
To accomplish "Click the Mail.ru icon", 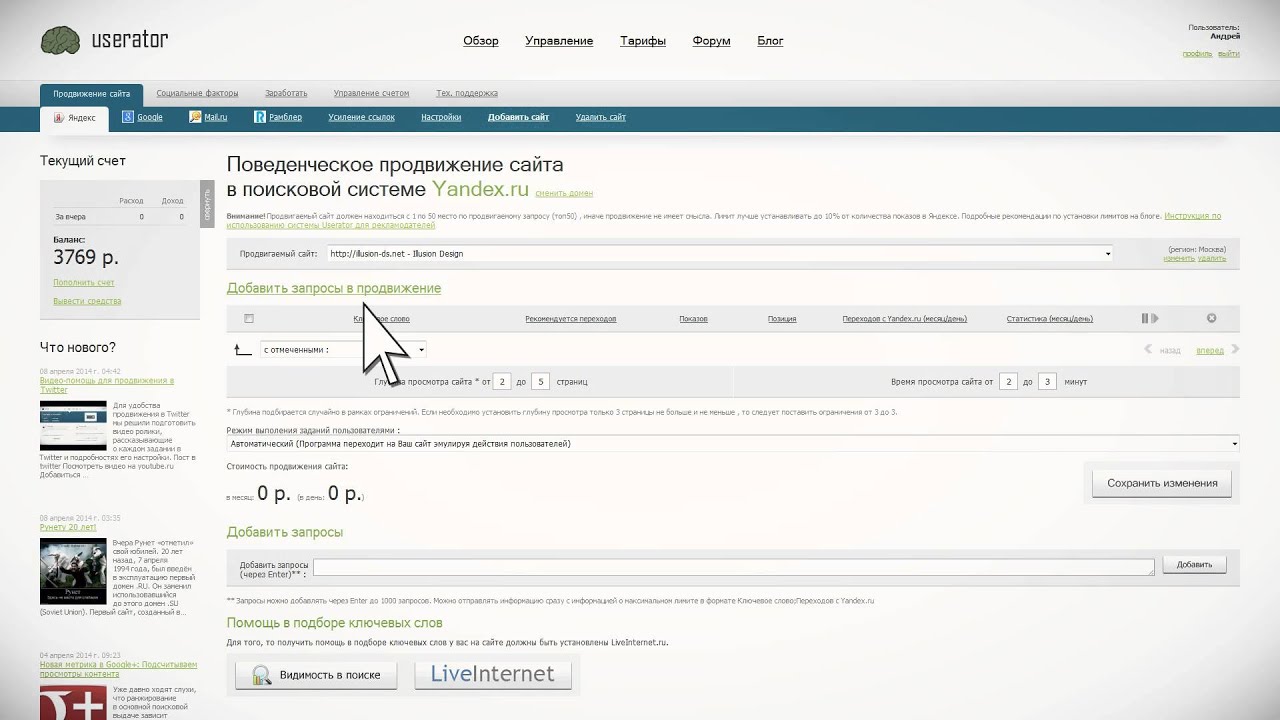I will pos(196,117).
